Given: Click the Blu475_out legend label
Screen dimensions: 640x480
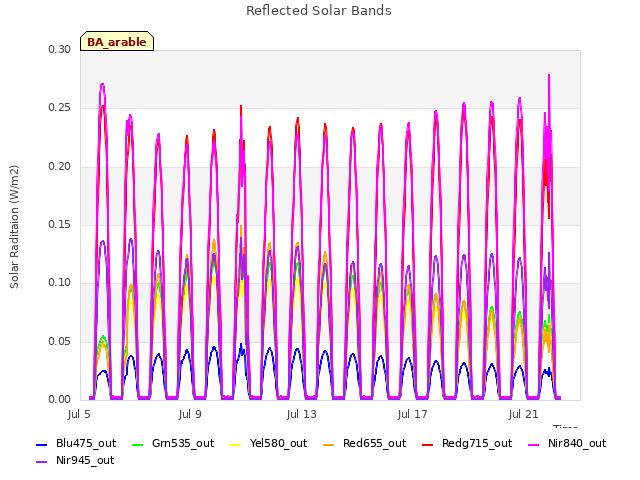Looking at the screenshot, I should pos(86,443).
